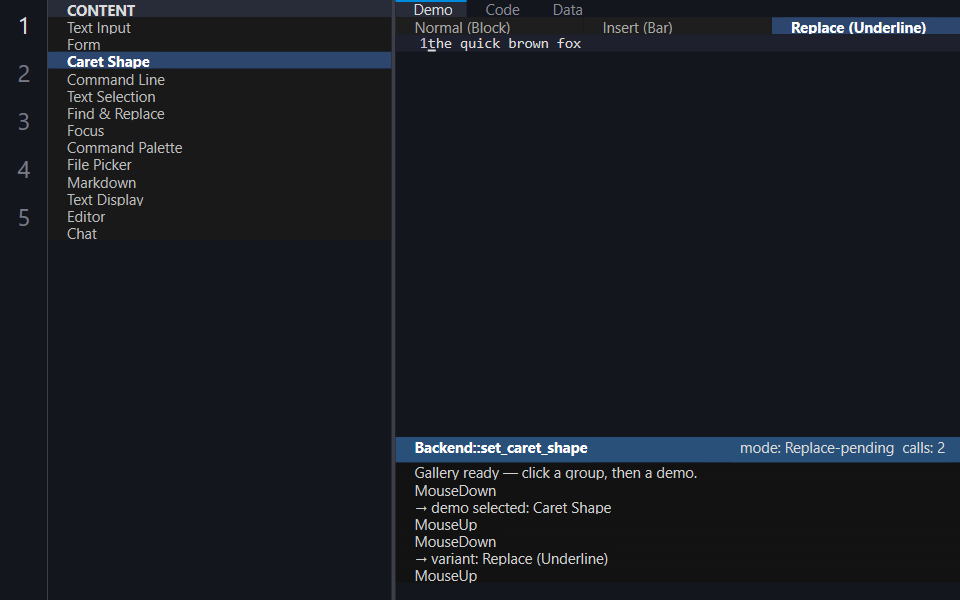The image size is (960, 600).
Task: Choose the Insert (Bar) caret variant
Action: [677, 28]
